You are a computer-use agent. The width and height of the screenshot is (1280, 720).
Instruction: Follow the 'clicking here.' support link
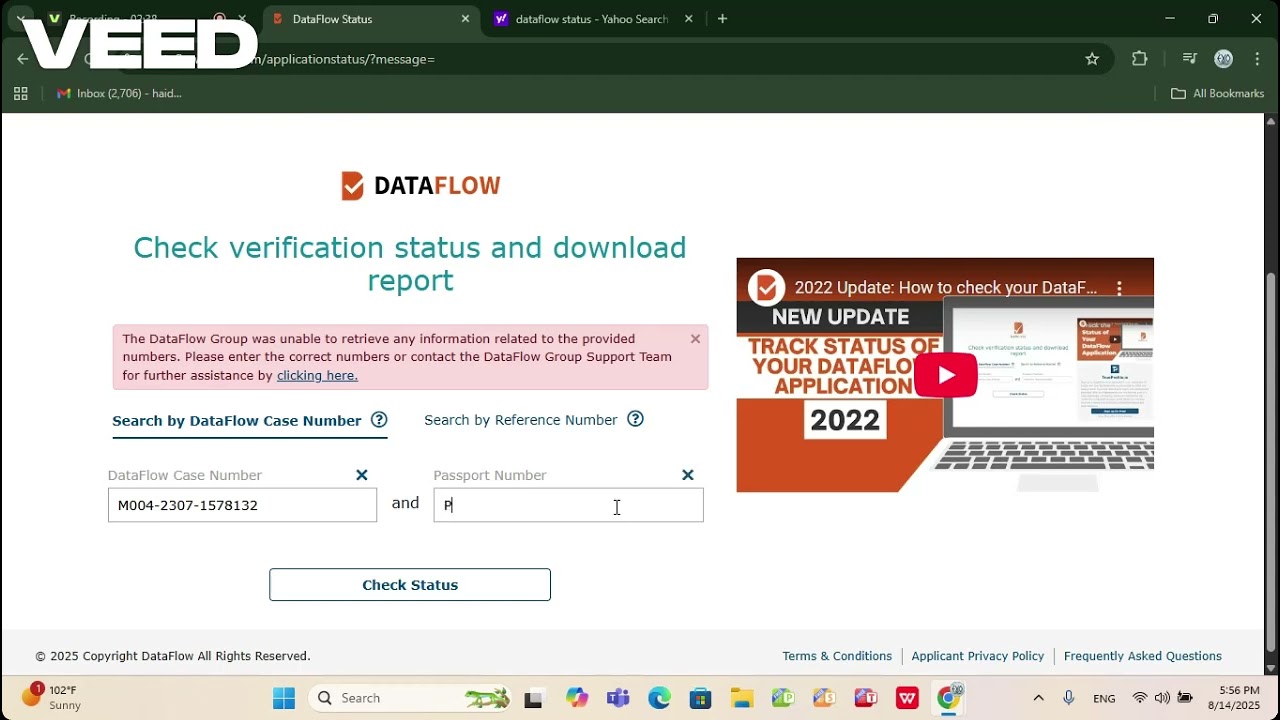tap(317, 376)
